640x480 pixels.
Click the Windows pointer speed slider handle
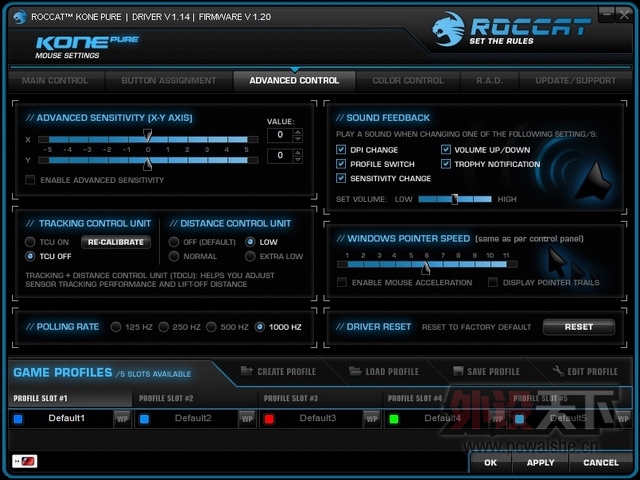(x=425, y=267)
